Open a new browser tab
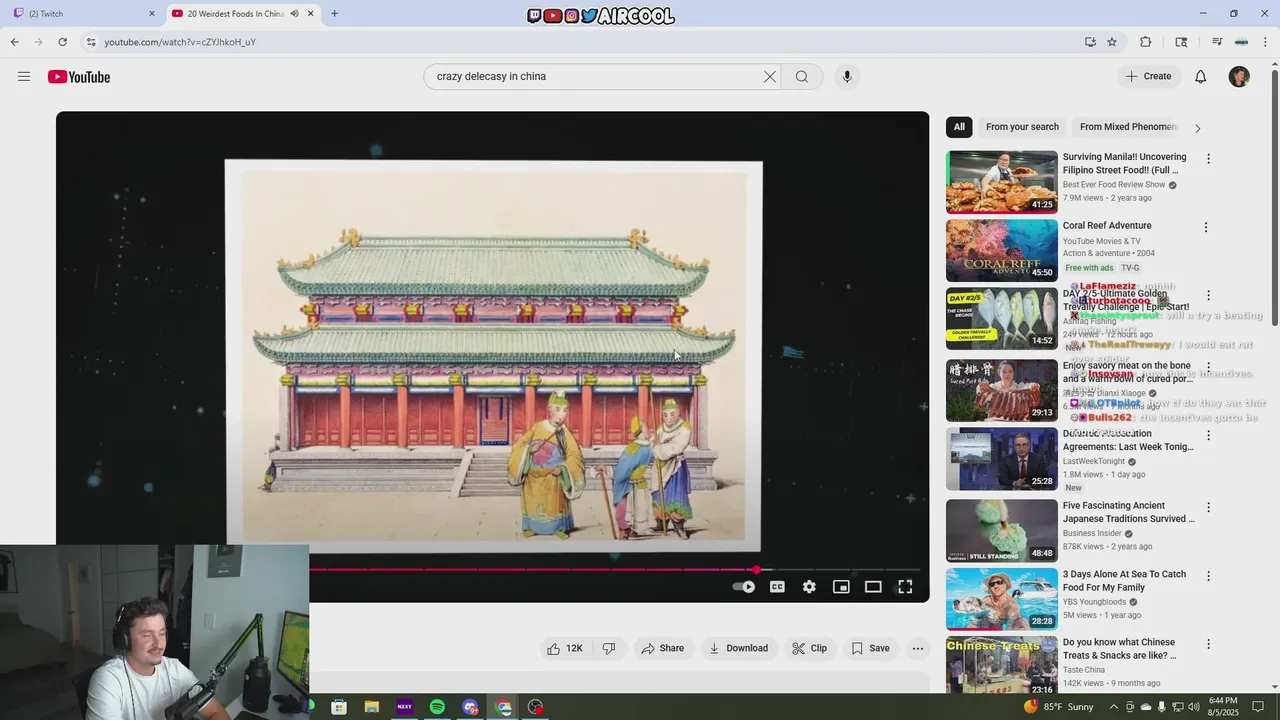The height and width of the screenshot is (720, 1280). pos(334,13)
